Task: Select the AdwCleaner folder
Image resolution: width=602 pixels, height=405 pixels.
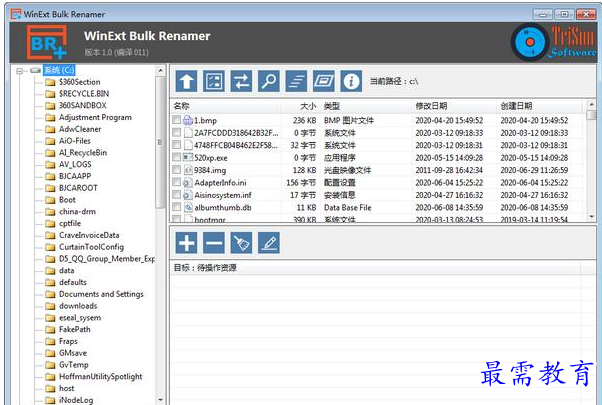Action: (x=80, y=129)
